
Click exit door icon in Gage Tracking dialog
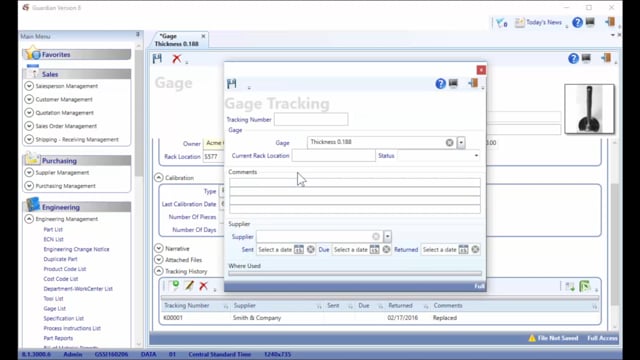(473, 83)
